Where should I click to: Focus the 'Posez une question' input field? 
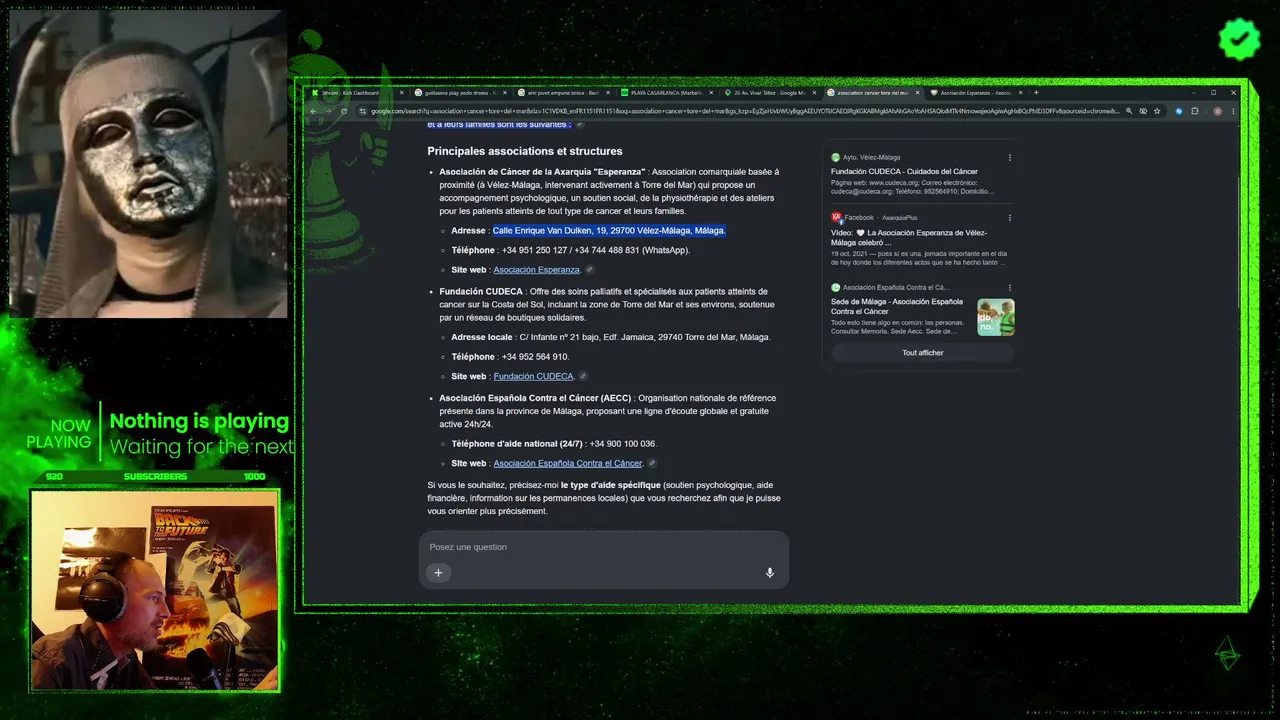pos(603,547)
